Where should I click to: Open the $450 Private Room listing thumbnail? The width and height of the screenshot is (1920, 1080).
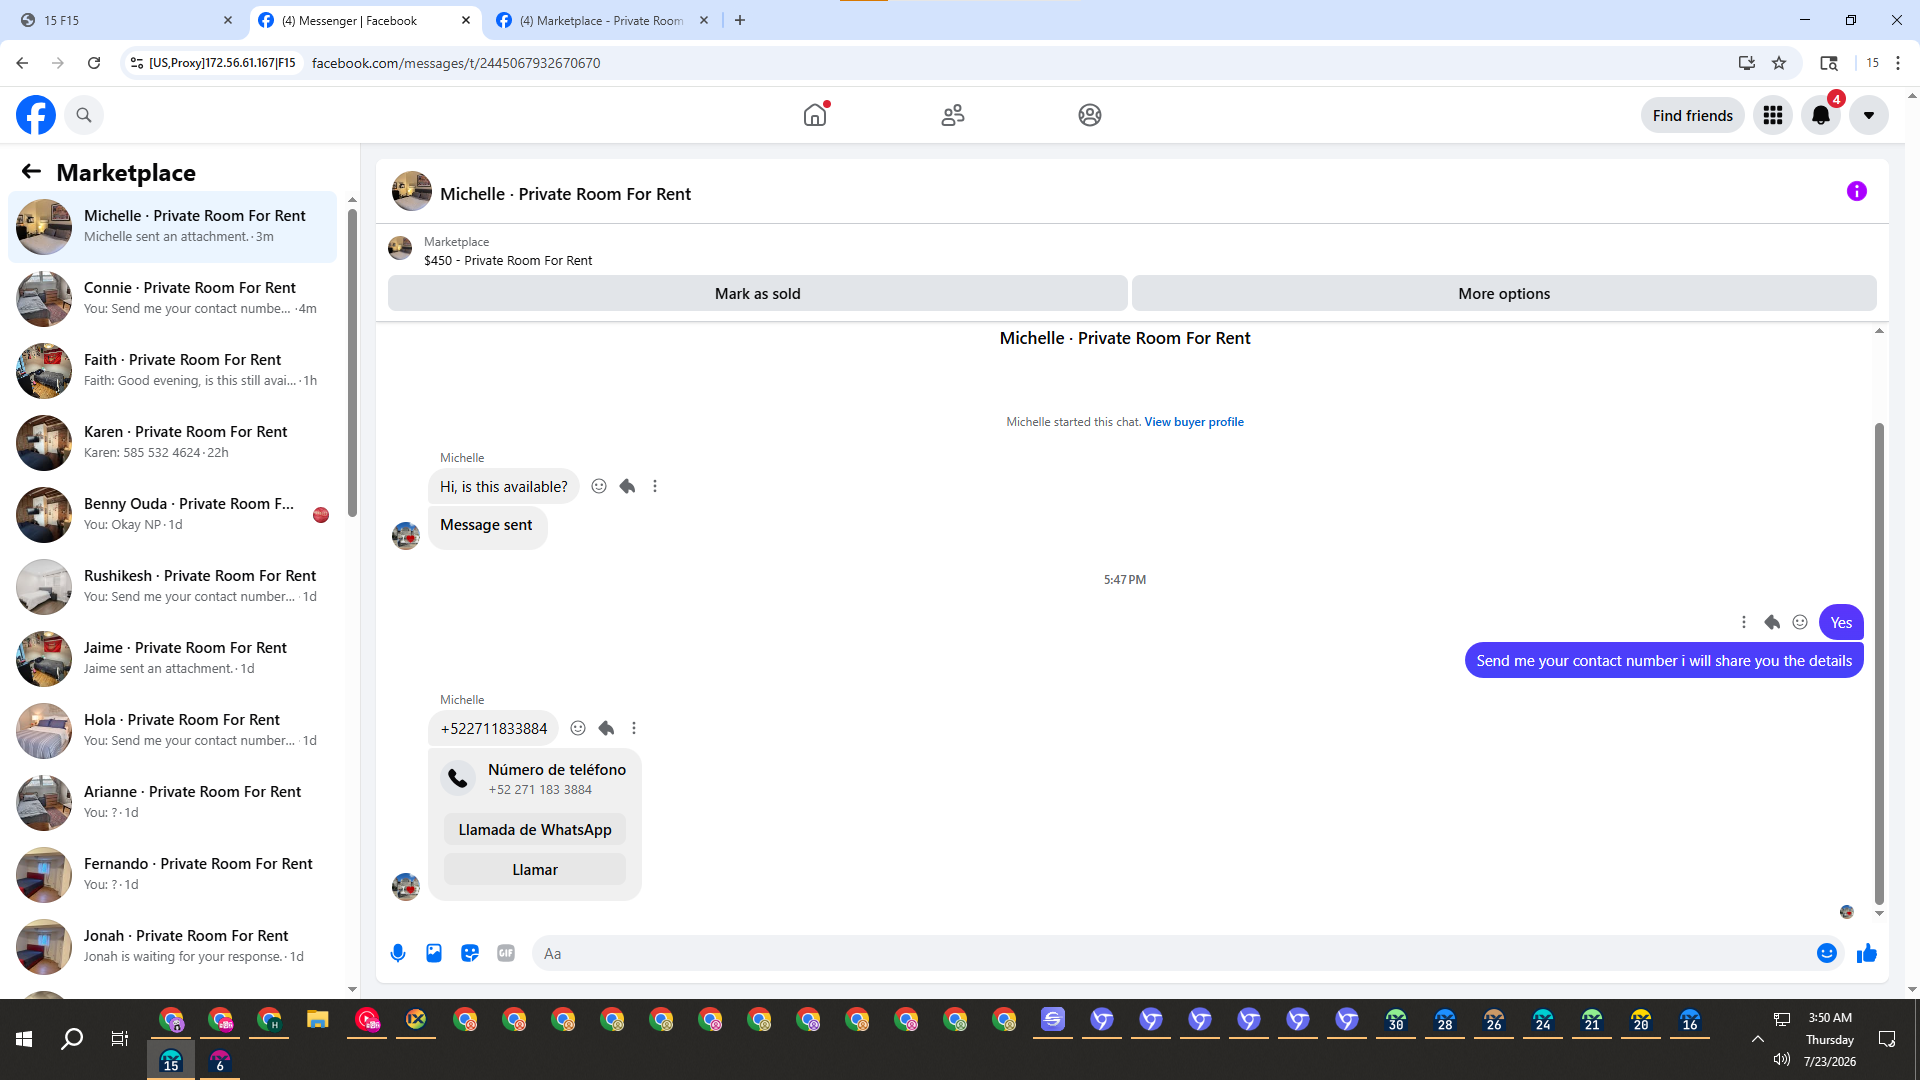[400, 248]
